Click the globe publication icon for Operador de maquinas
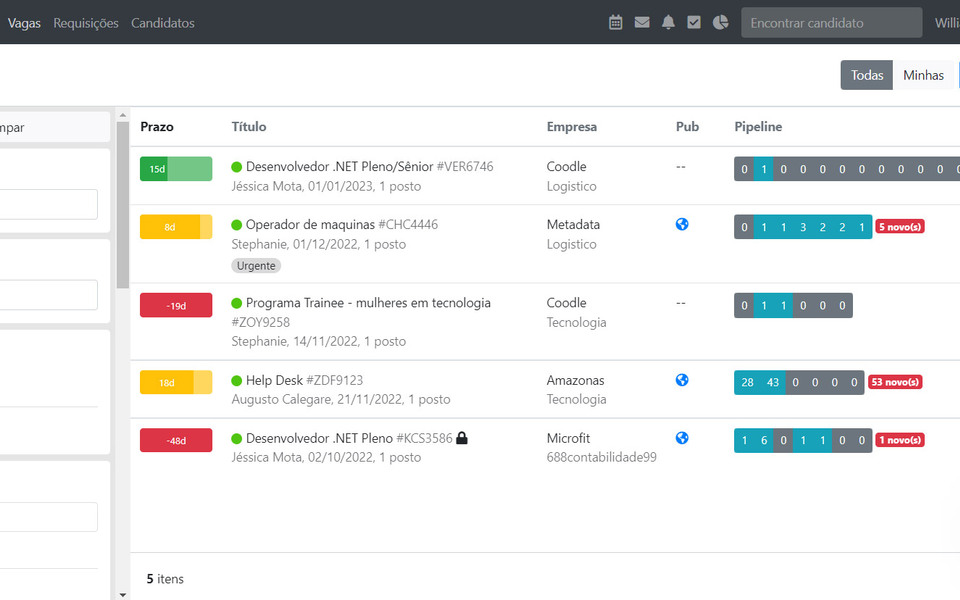960x600 pixels. 682,224
